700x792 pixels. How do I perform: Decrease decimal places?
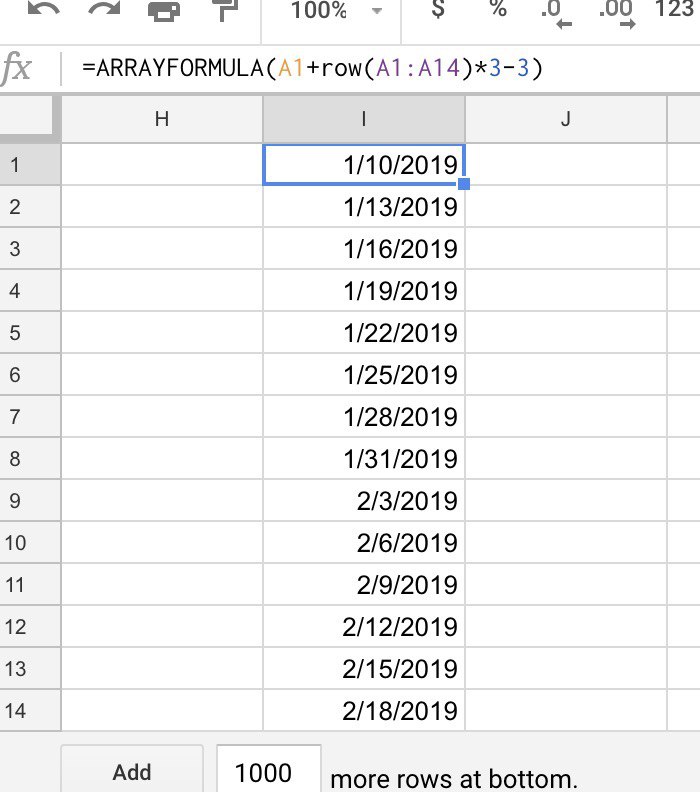pyautogui.click(x=556, y=13)
